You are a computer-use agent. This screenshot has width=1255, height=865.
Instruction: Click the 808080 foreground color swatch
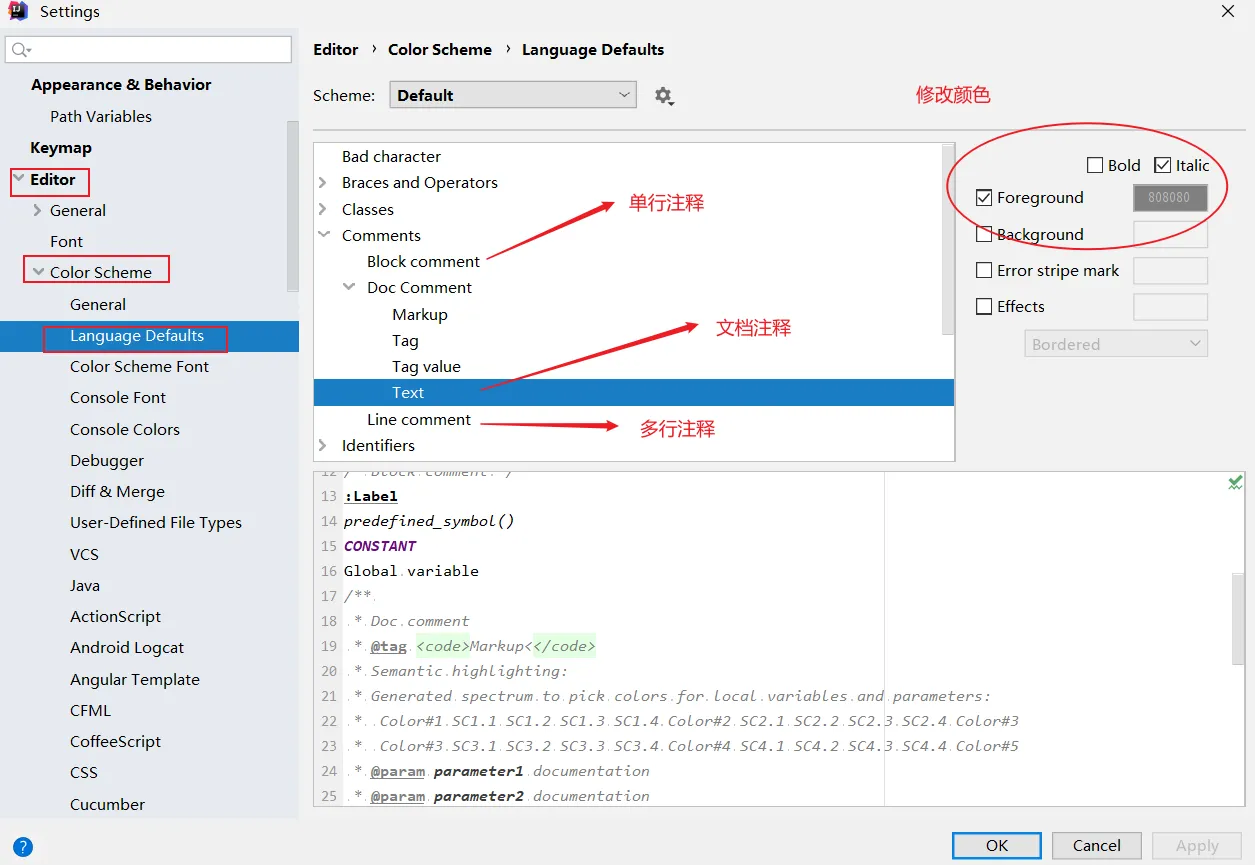[x=1169, y=198]
